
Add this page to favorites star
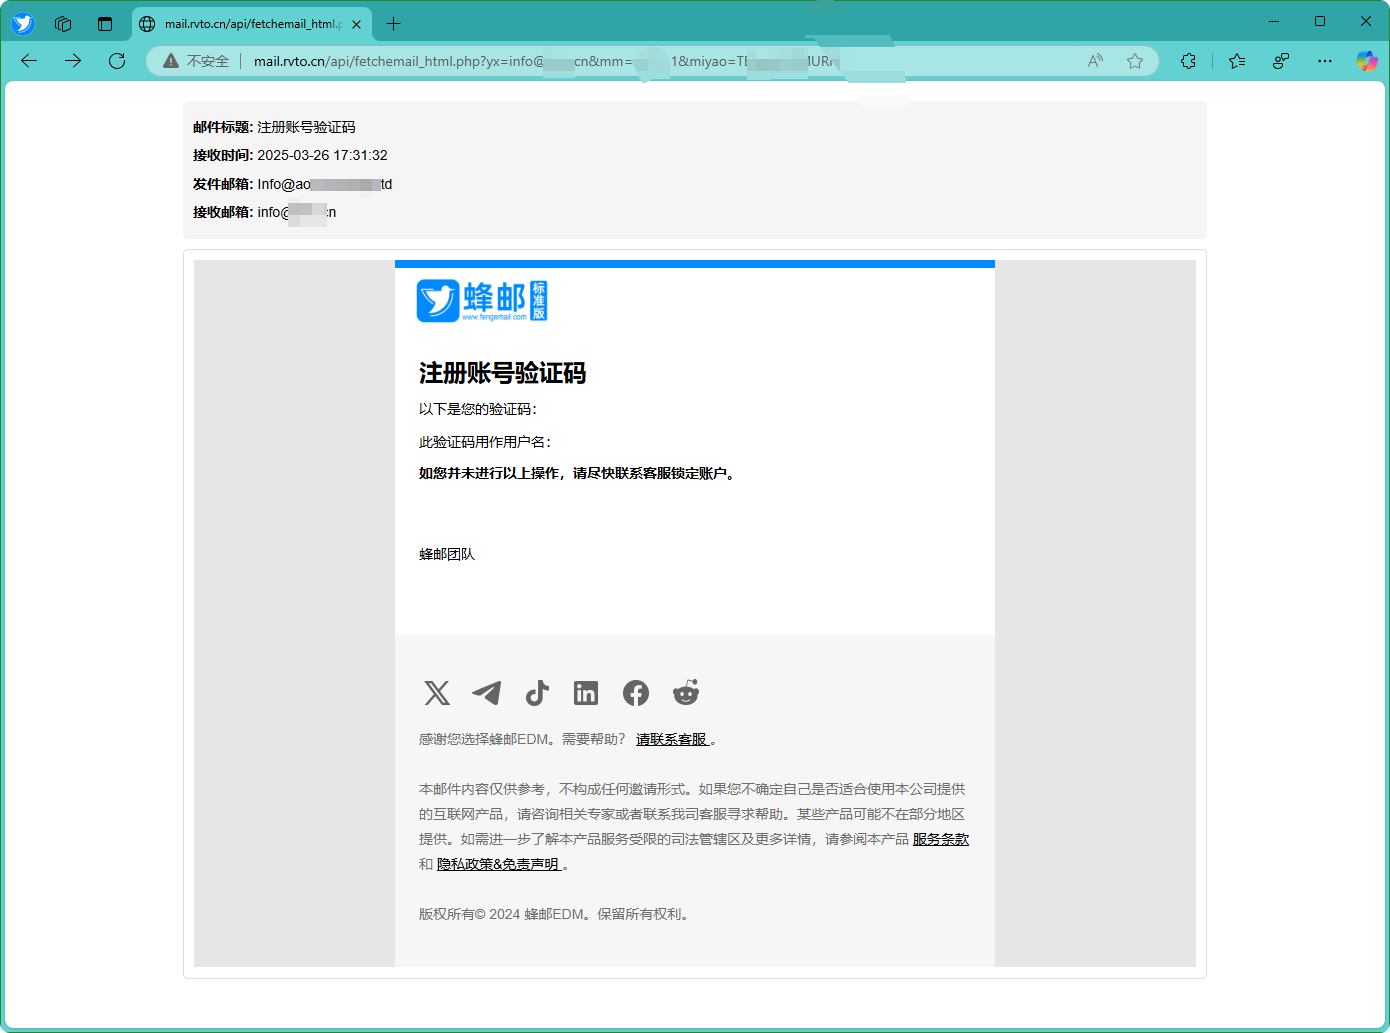coord(1135,61)
